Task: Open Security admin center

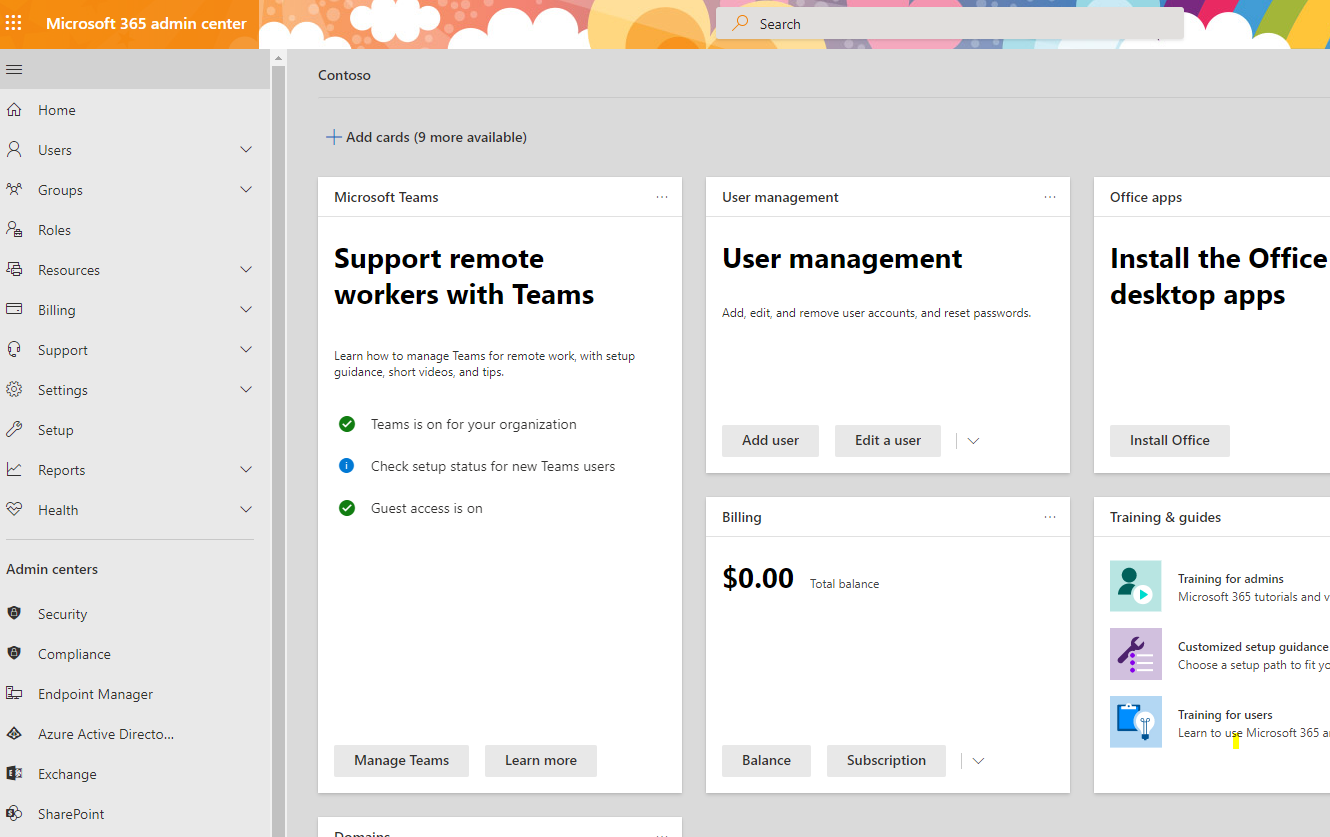Action: point(63,614)
